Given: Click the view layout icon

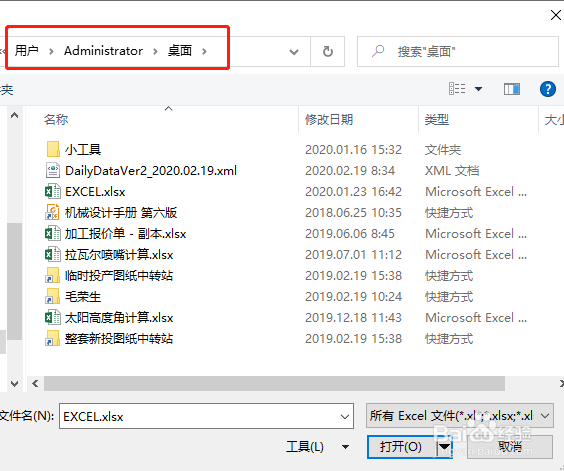Looking at the screenshot, I should pyautogui.click(x=457, y=89).
